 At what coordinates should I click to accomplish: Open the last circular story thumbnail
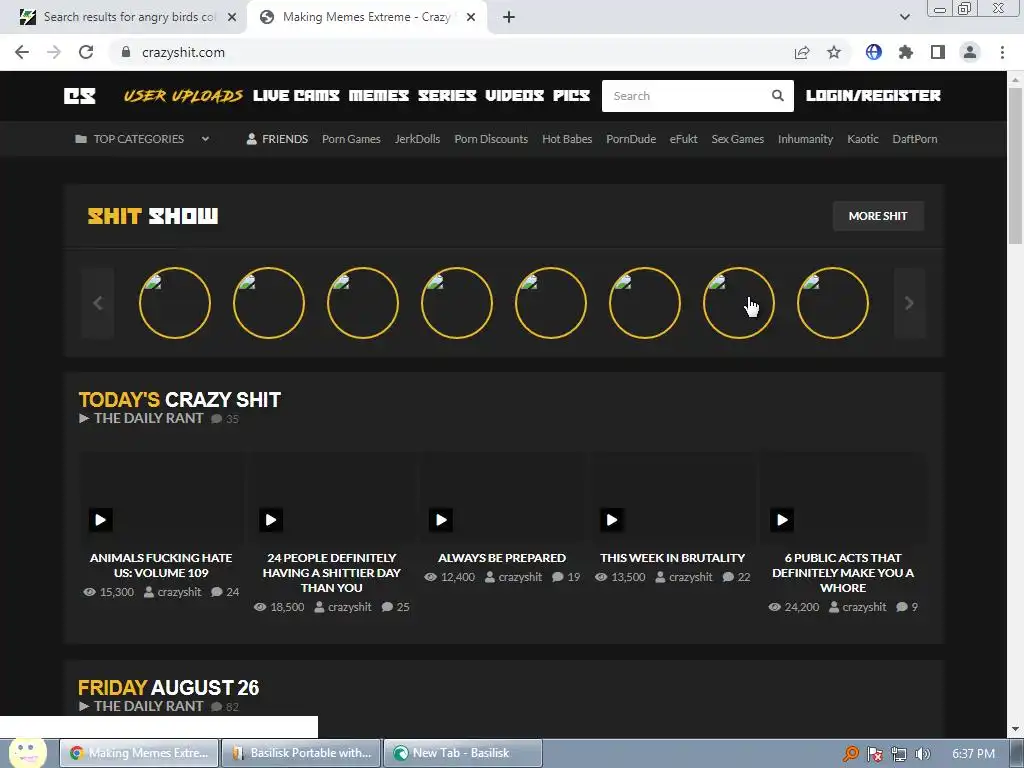pyautogui.click(x=833, y=303)
